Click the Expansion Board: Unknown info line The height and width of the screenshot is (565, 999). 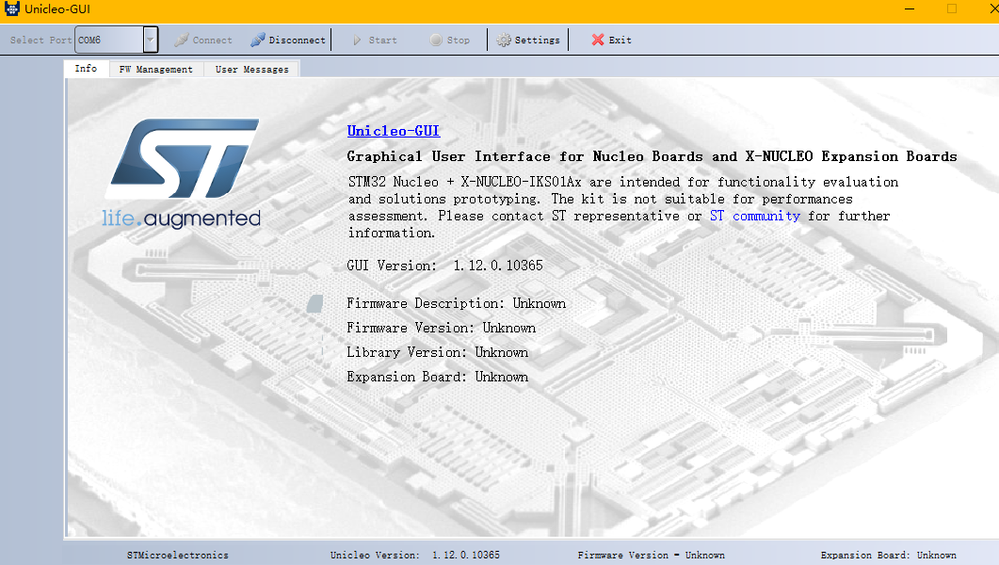point(437,377)
